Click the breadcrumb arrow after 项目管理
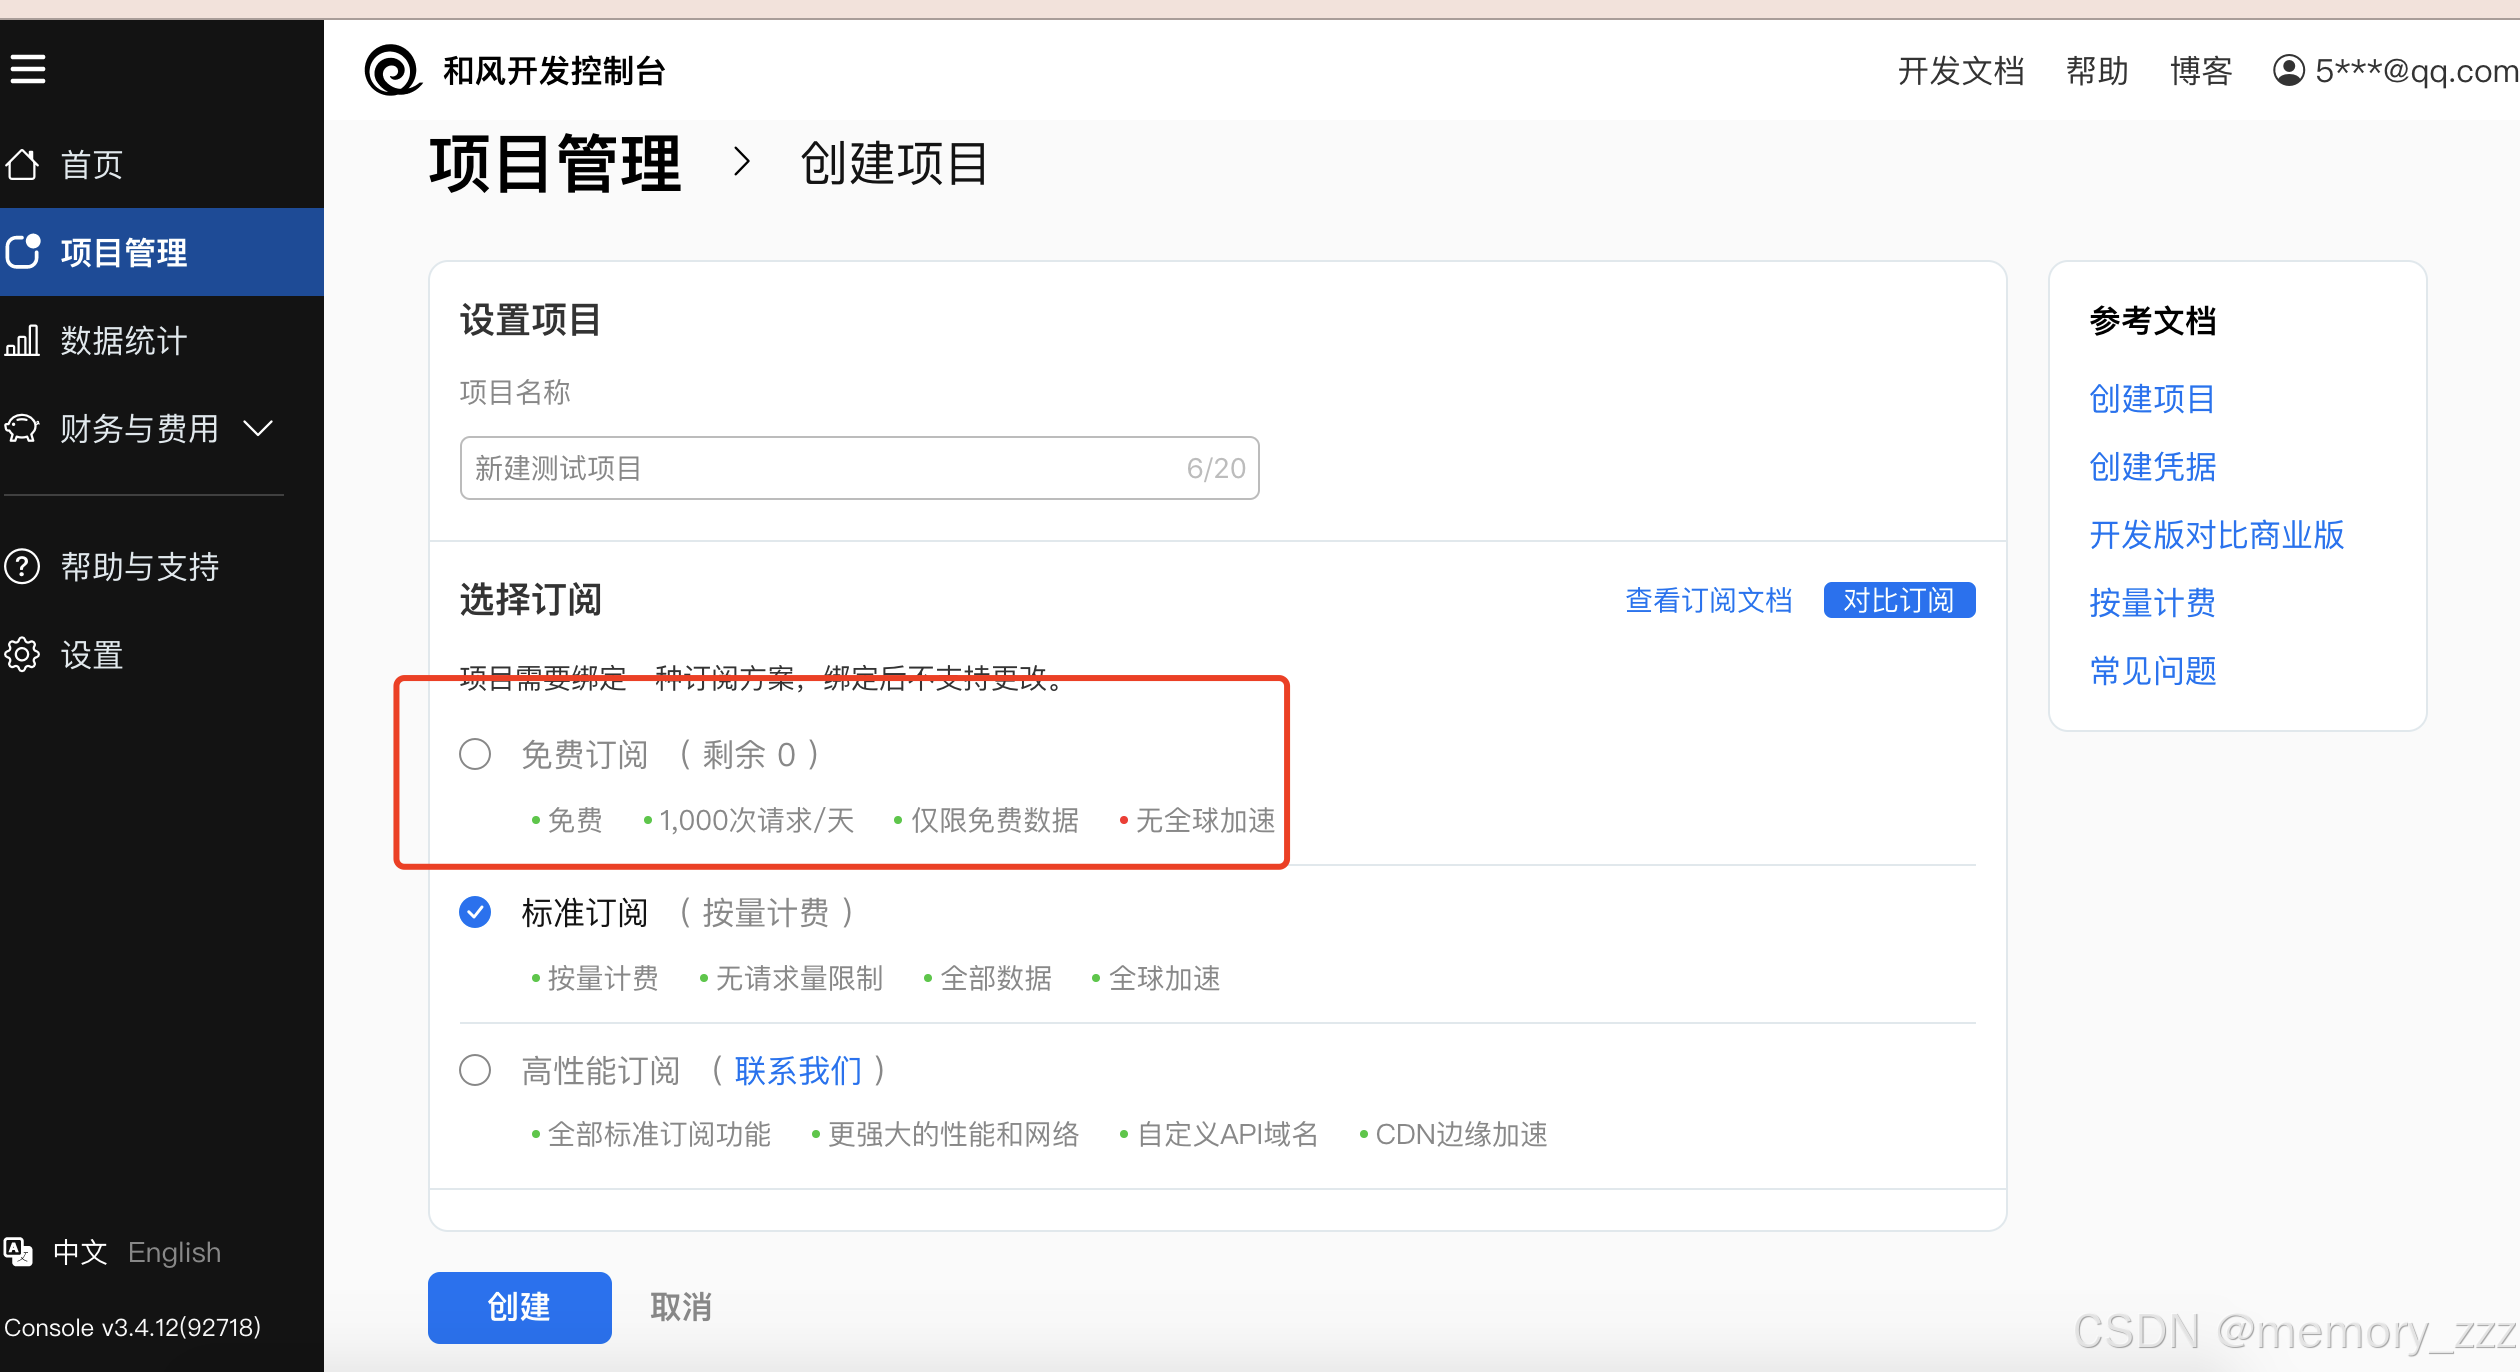Screen dimensions: 2520x1372 click(x=741, y=162)
